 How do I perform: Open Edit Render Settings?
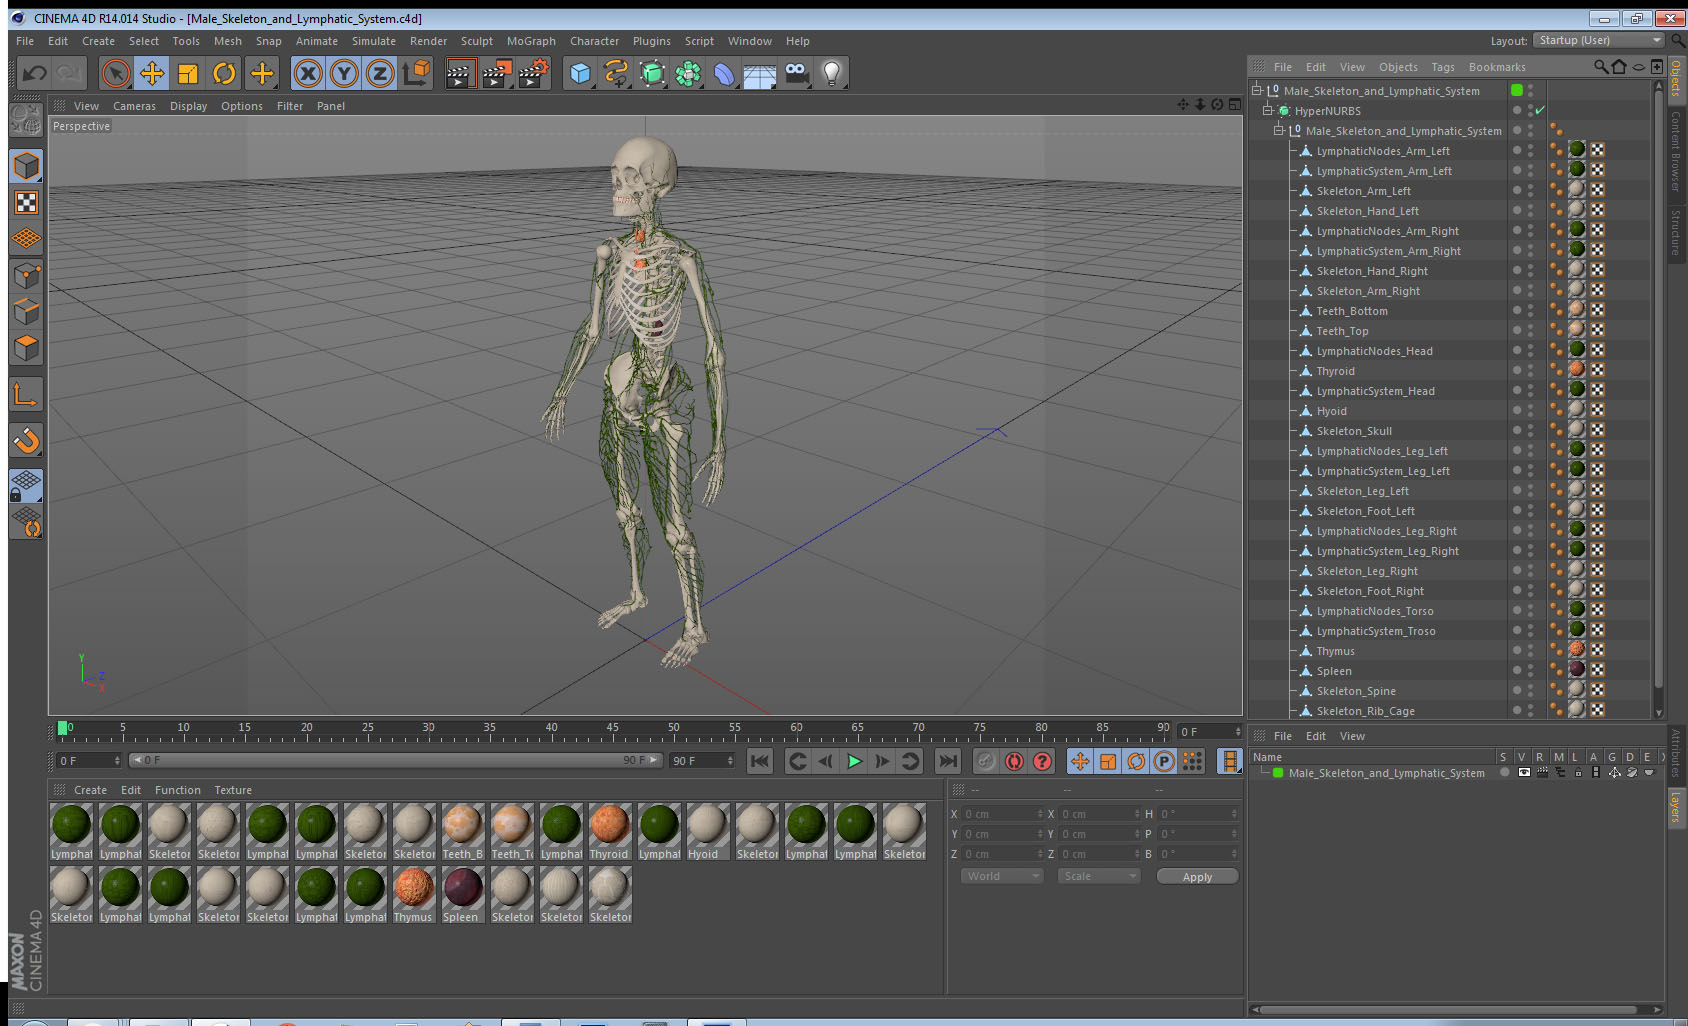(534, 73)
